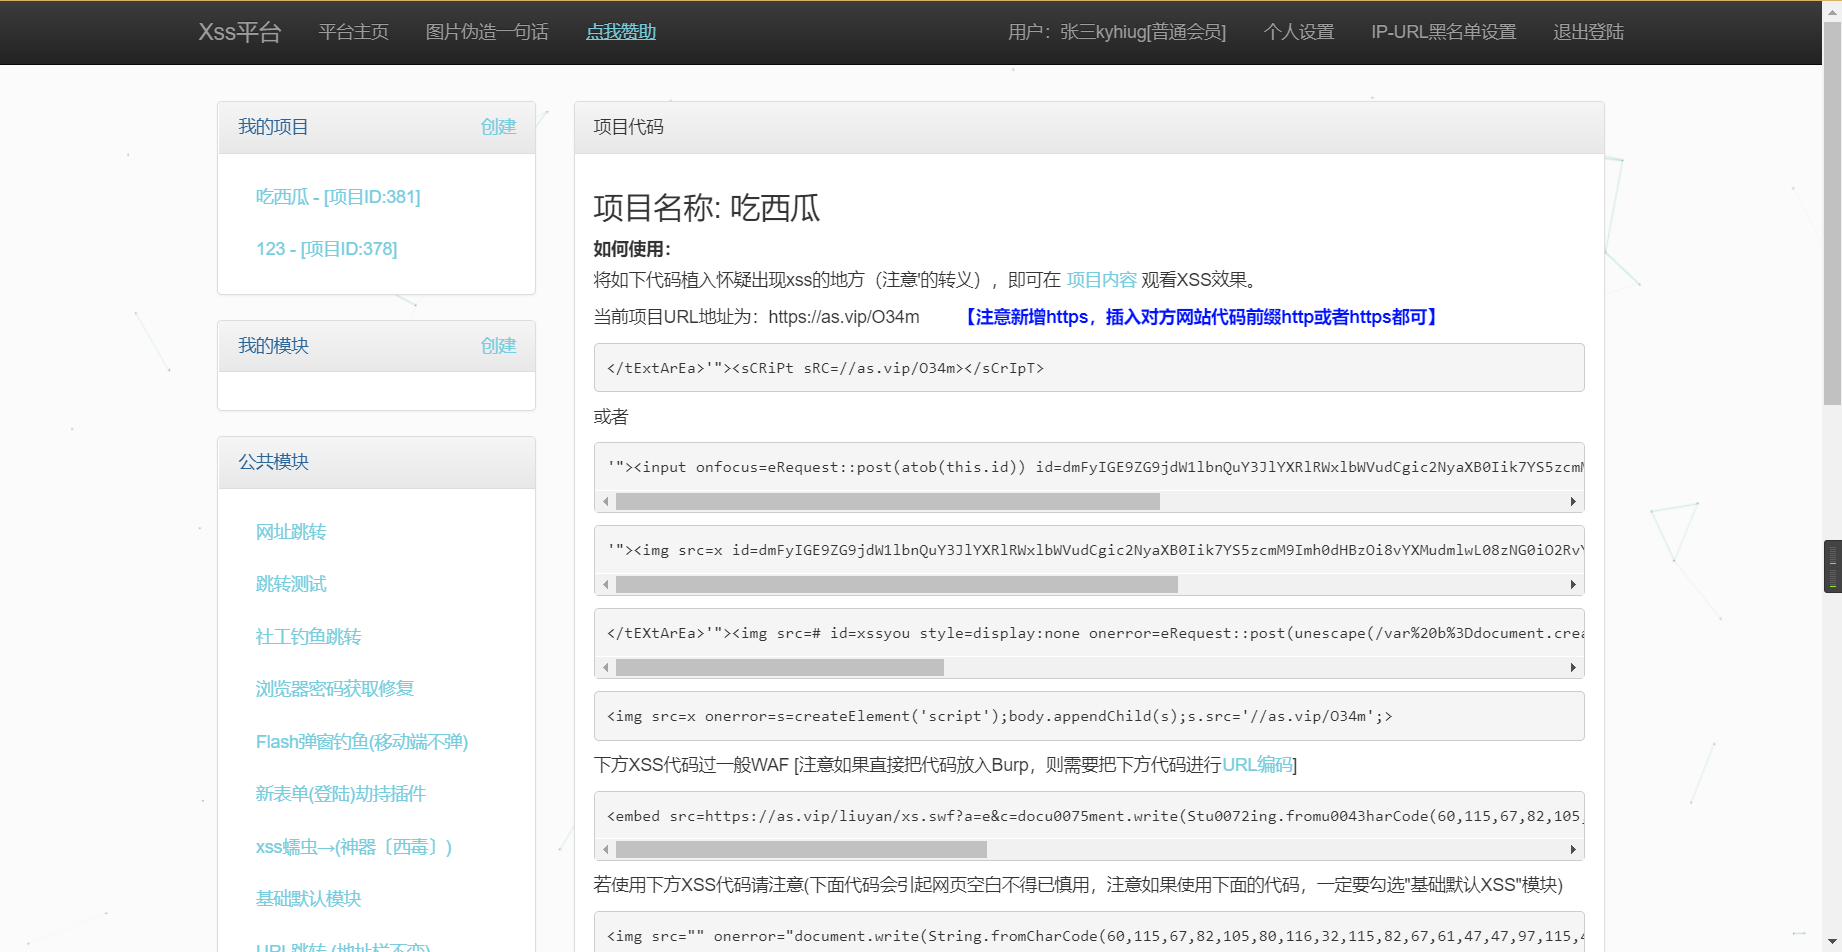
Task: Open the 浏览器密码获取修复 module
Action: pos(334,689)
